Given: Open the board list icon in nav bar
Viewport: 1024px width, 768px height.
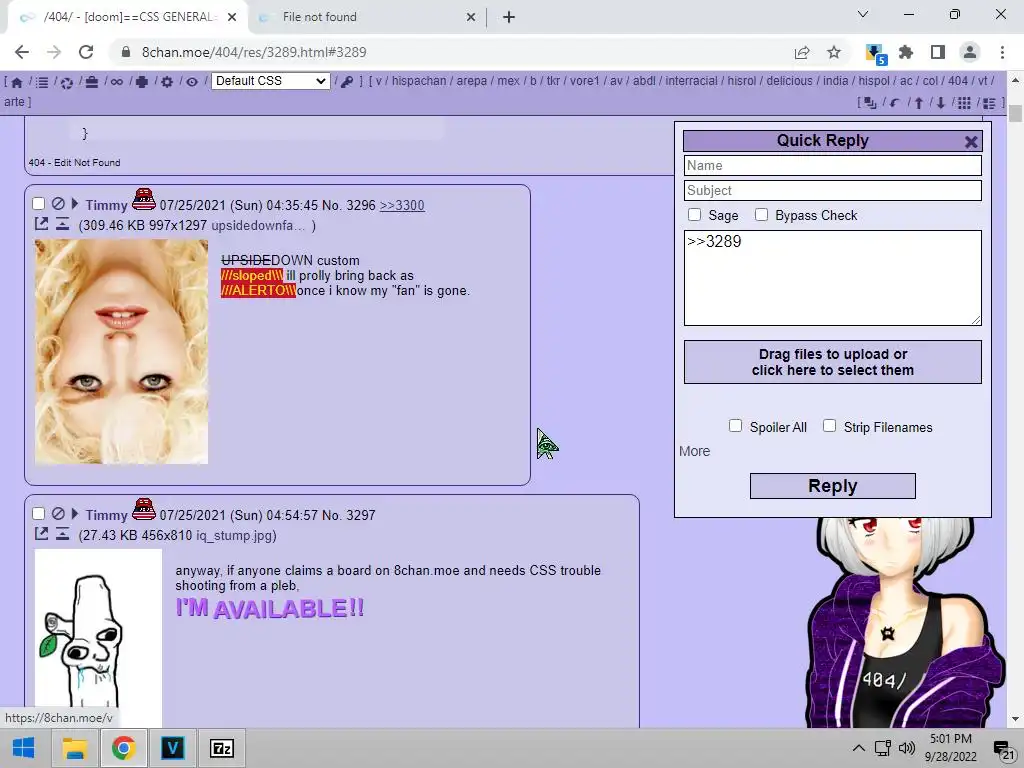Looking at the screenshot, I should click(x=42, y=82).
